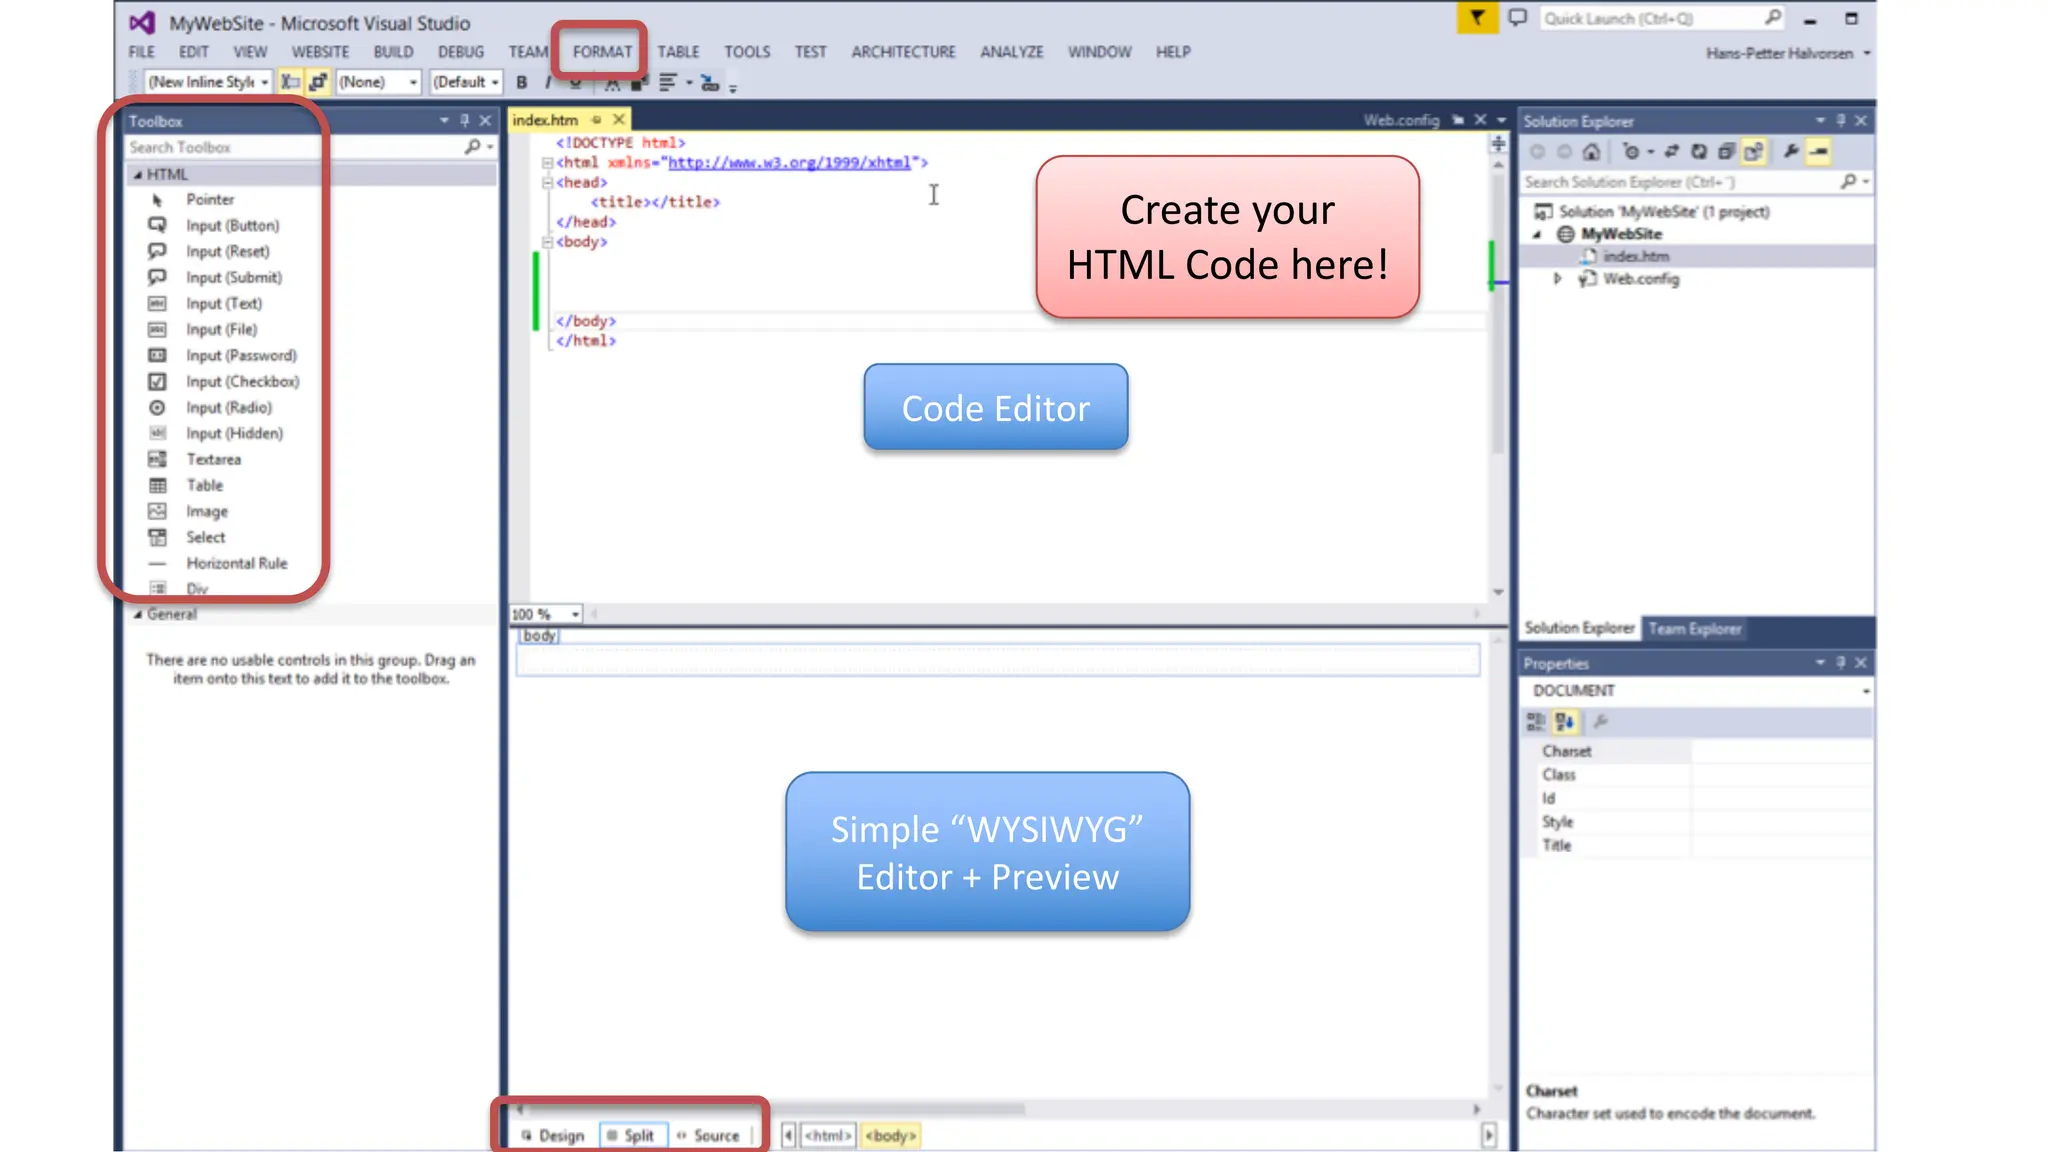
Task: Expand the Web.config tree node
Action: pyautogui.click(x=1557, y=279)
